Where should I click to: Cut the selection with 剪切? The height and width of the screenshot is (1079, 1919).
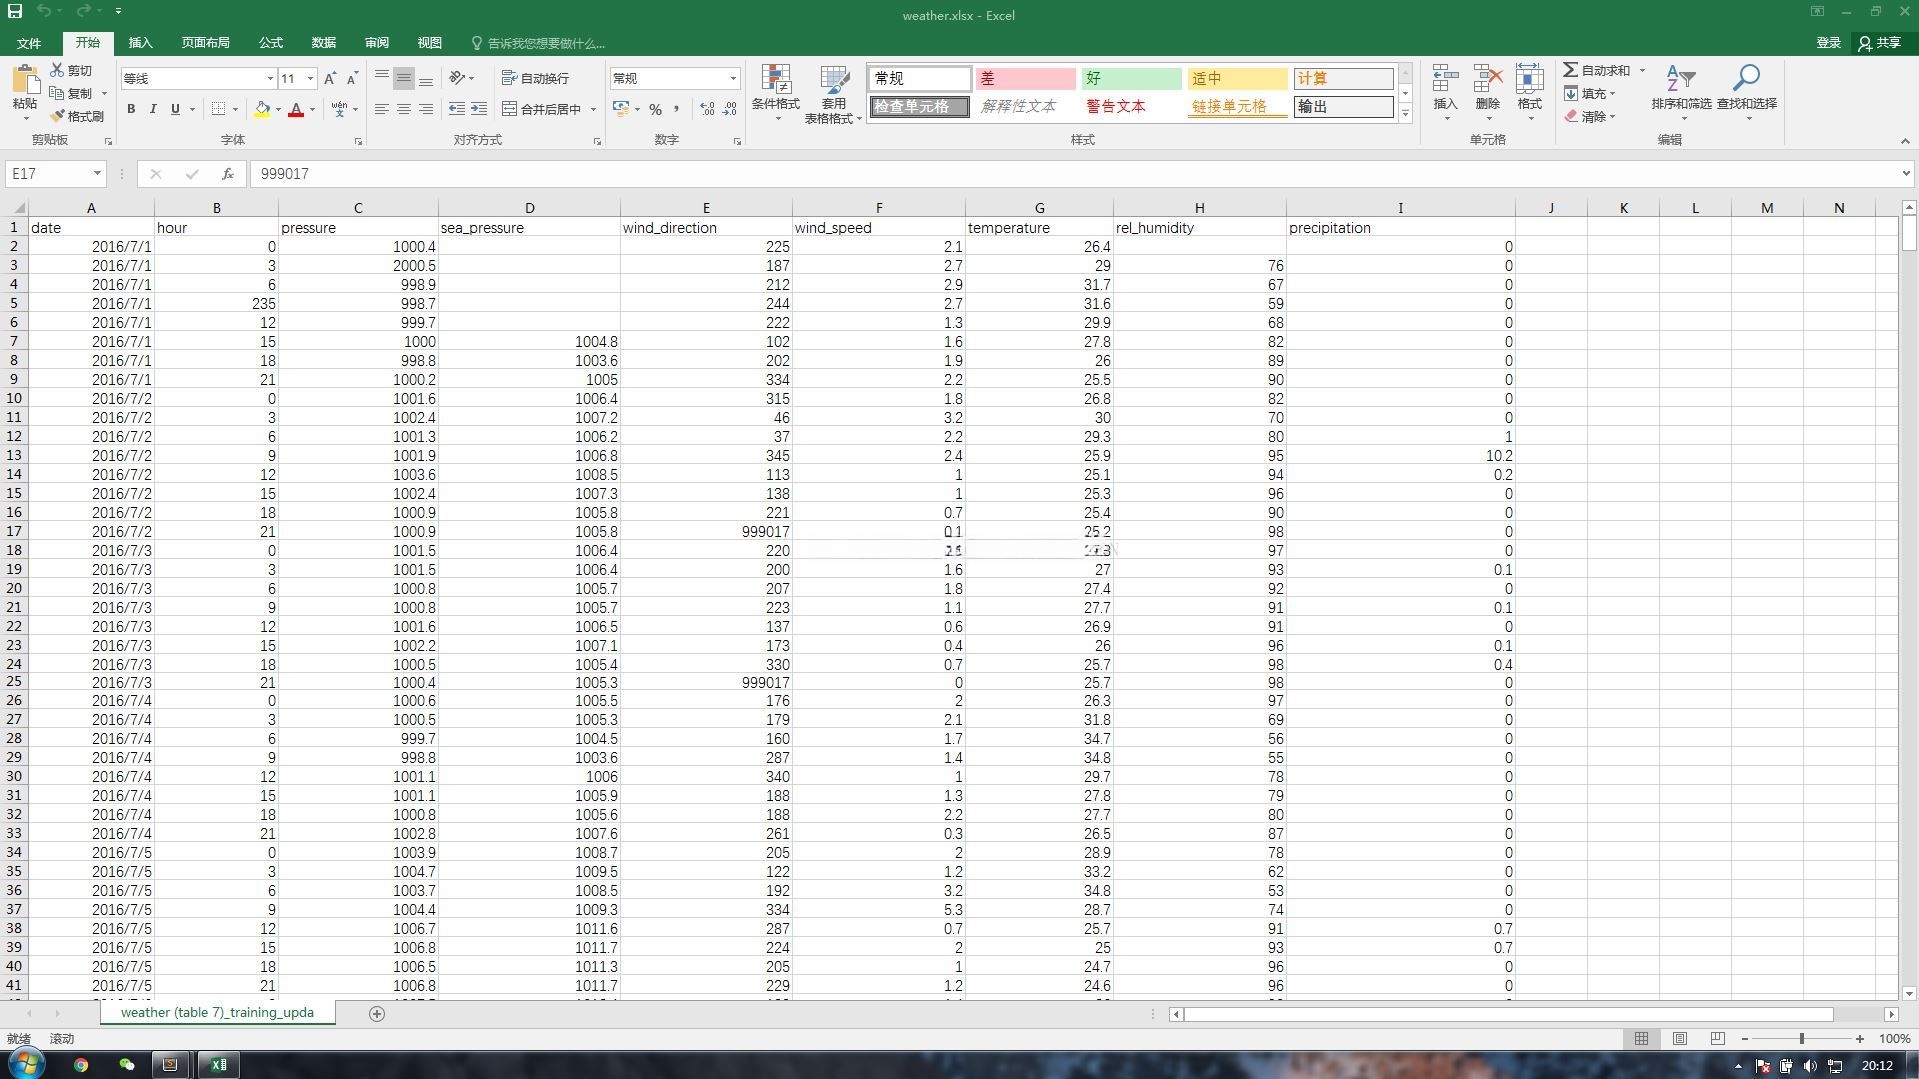[72, 70]
